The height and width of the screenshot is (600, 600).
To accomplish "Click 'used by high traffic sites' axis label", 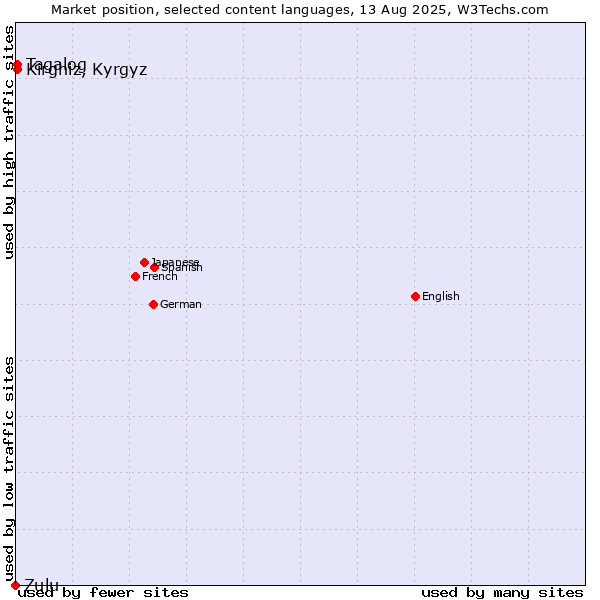I will pyautogui.click(x=9, y=142).
